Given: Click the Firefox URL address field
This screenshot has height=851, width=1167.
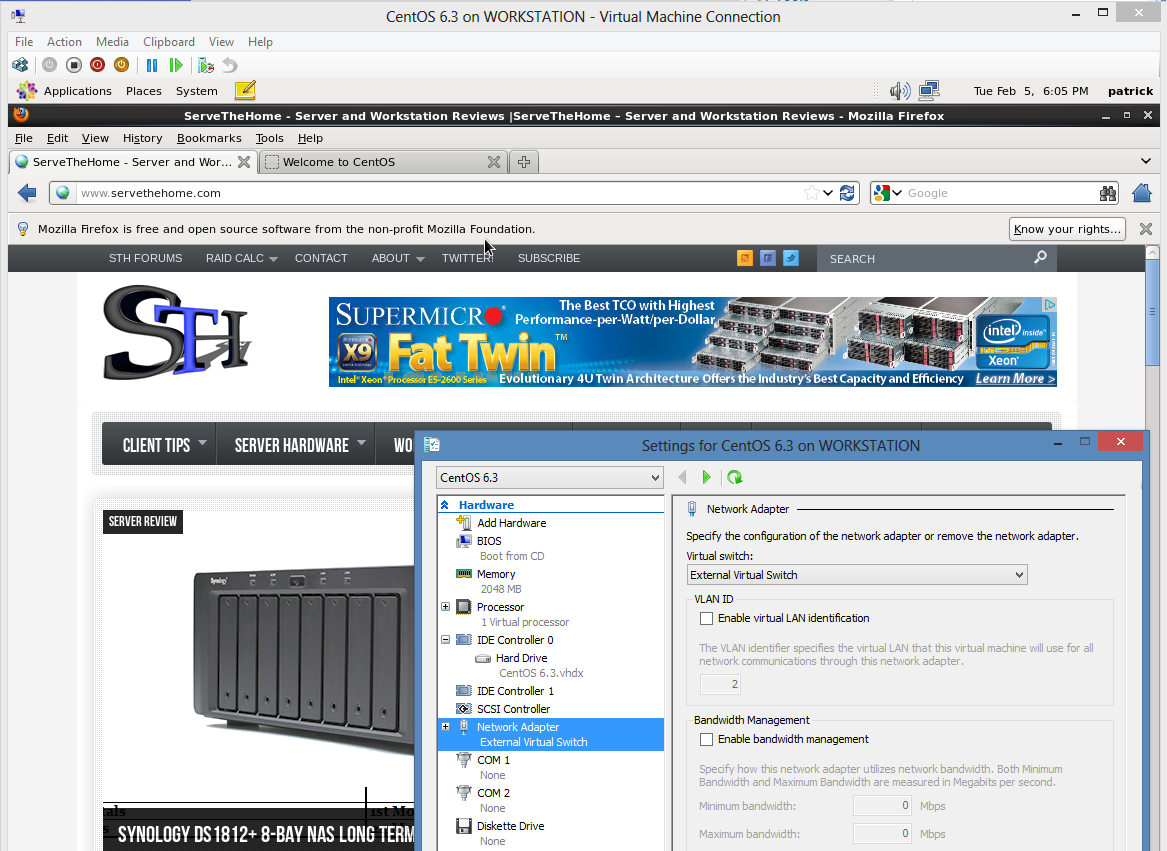Looking at the screenshot, I should point(440,193).
